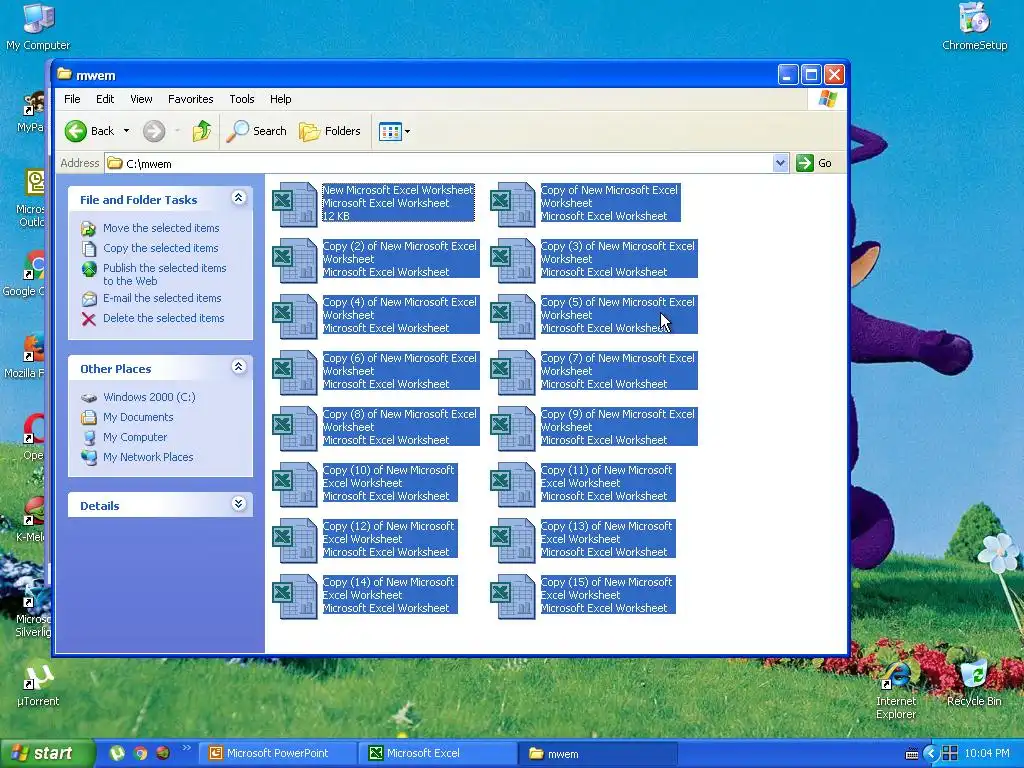Open the Search pane
The height and width of the screenshot is (768, 1024).
click(257, 131)
